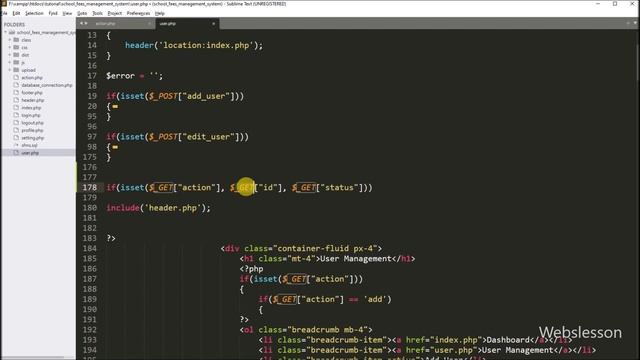Click file icon beside database_connection.php
This screenshot has width=640, height=360.
point(16,85)
